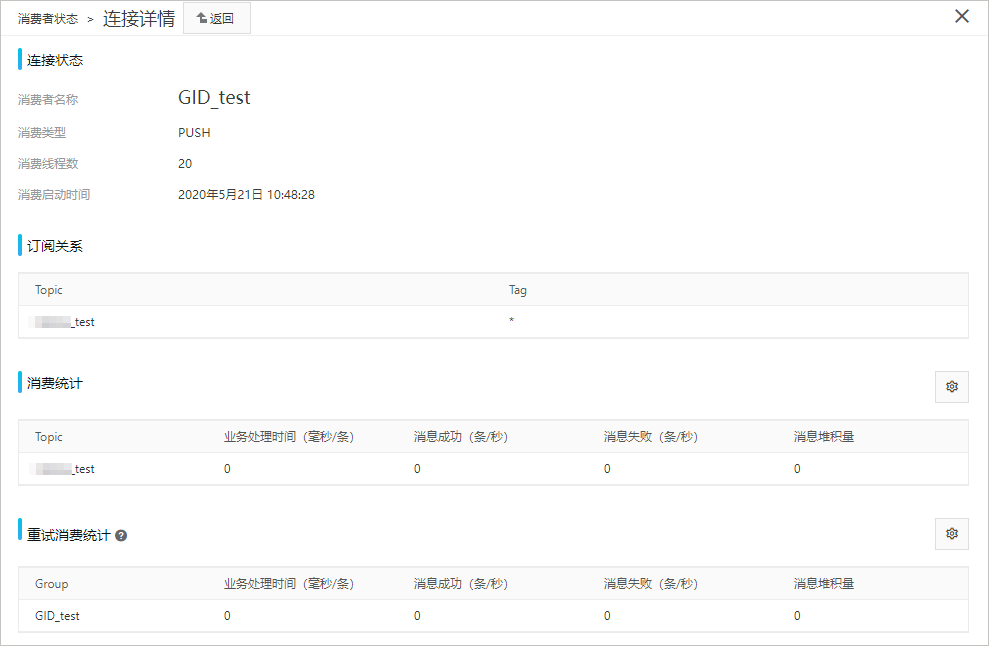The width and height of the screenshot is (989, 646).
Task: Click 消息堆积量 header in 重试消费统计 table
Action: [x=824, y=584]
